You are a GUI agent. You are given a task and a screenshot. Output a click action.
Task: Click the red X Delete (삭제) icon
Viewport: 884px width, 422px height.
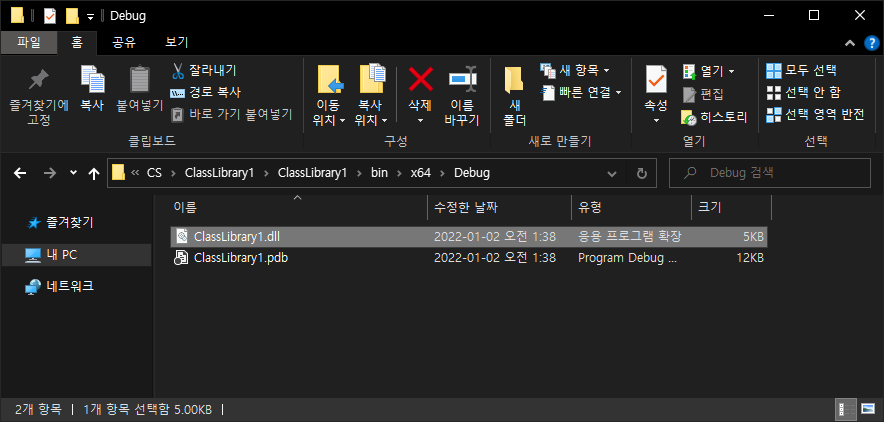tap(421, 79)
